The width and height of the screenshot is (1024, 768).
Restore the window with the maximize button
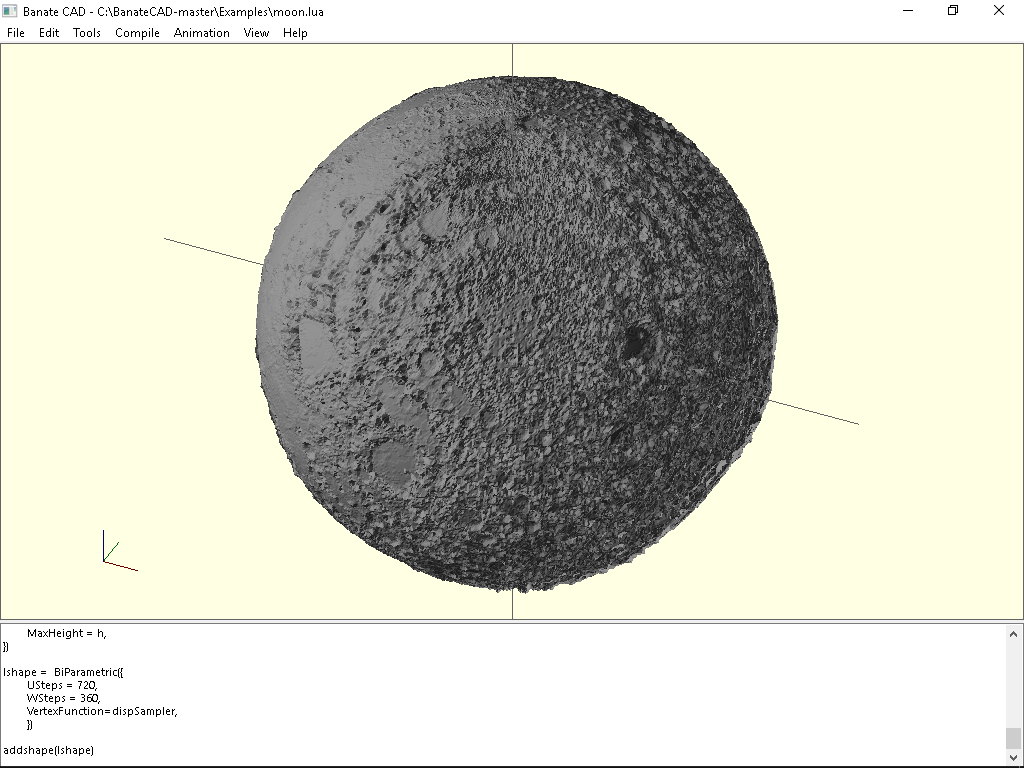coord(952,10)
